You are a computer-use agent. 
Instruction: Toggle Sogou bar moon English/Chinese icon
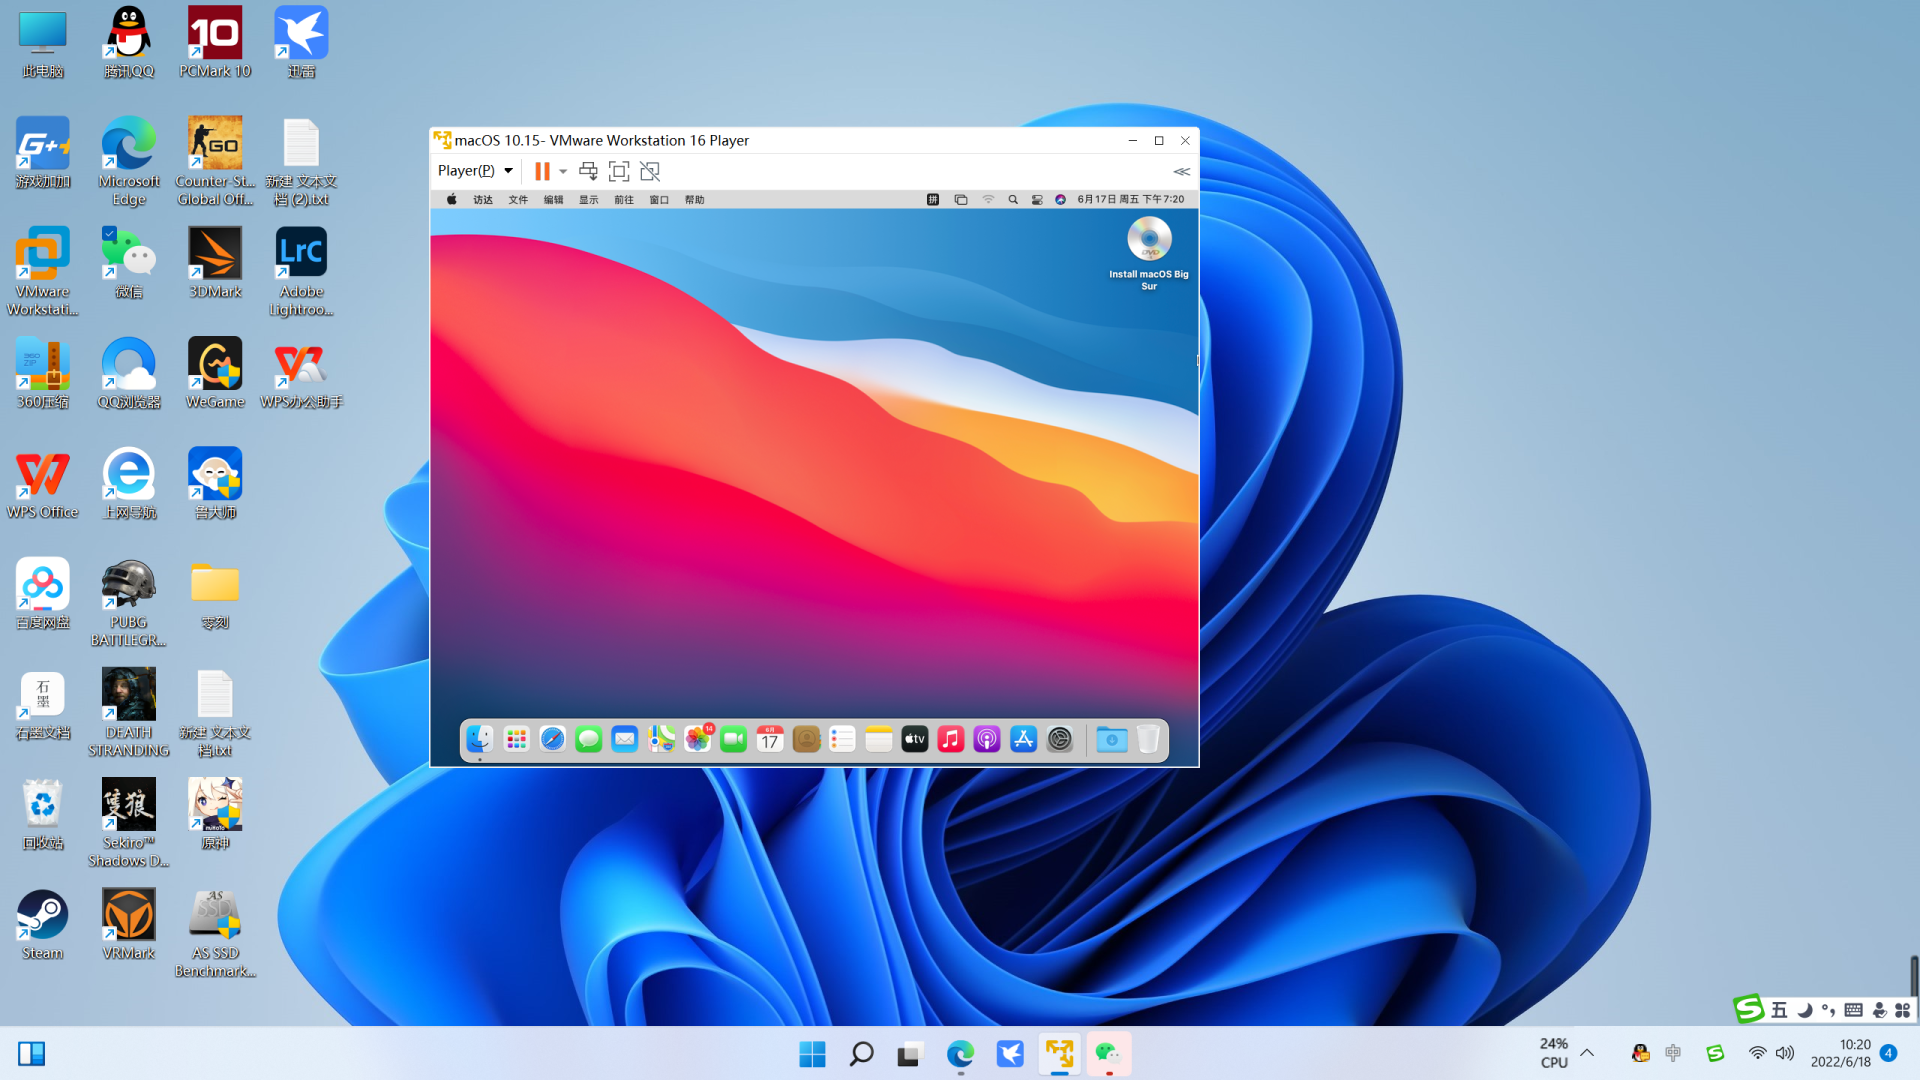(1805, 1010)
